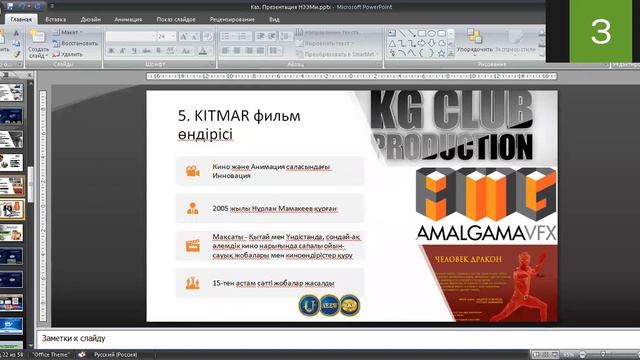Save the presentation from quick access toolbar

[11, 6]
